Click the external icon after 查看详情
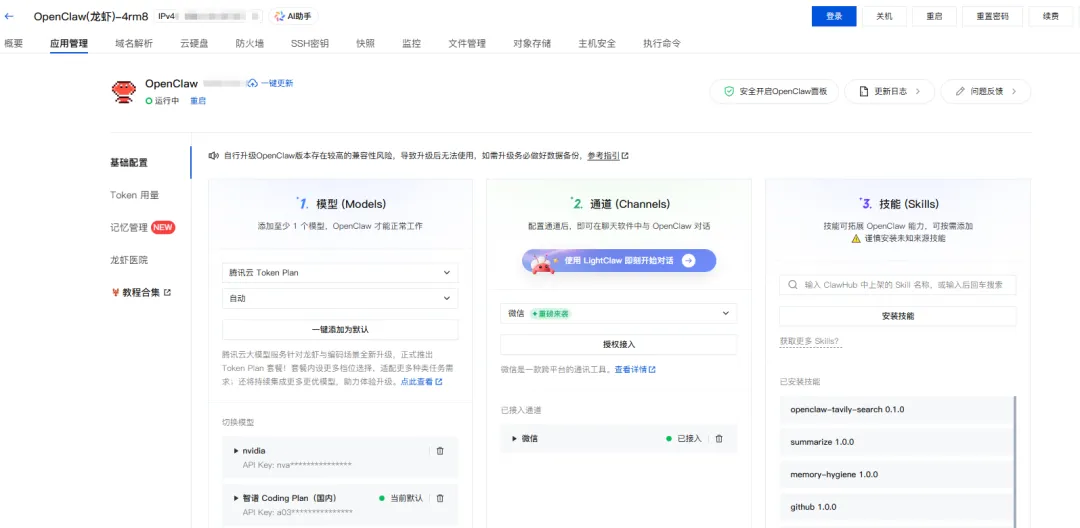Viewport: 1080px width, 528px height. (x=652, y=370)
